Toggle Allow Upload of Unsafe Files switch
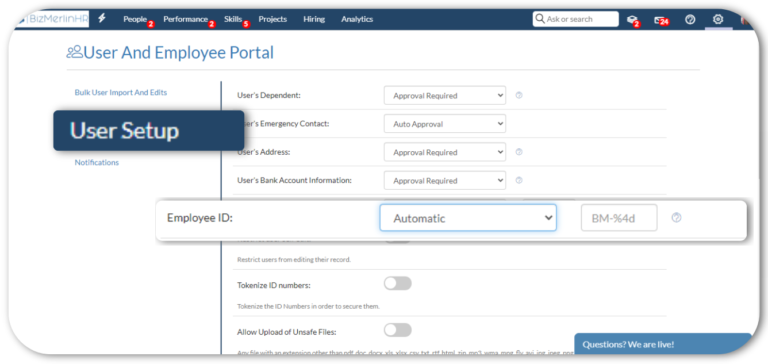Screen dimensions: 768x364 coord(398,330)
